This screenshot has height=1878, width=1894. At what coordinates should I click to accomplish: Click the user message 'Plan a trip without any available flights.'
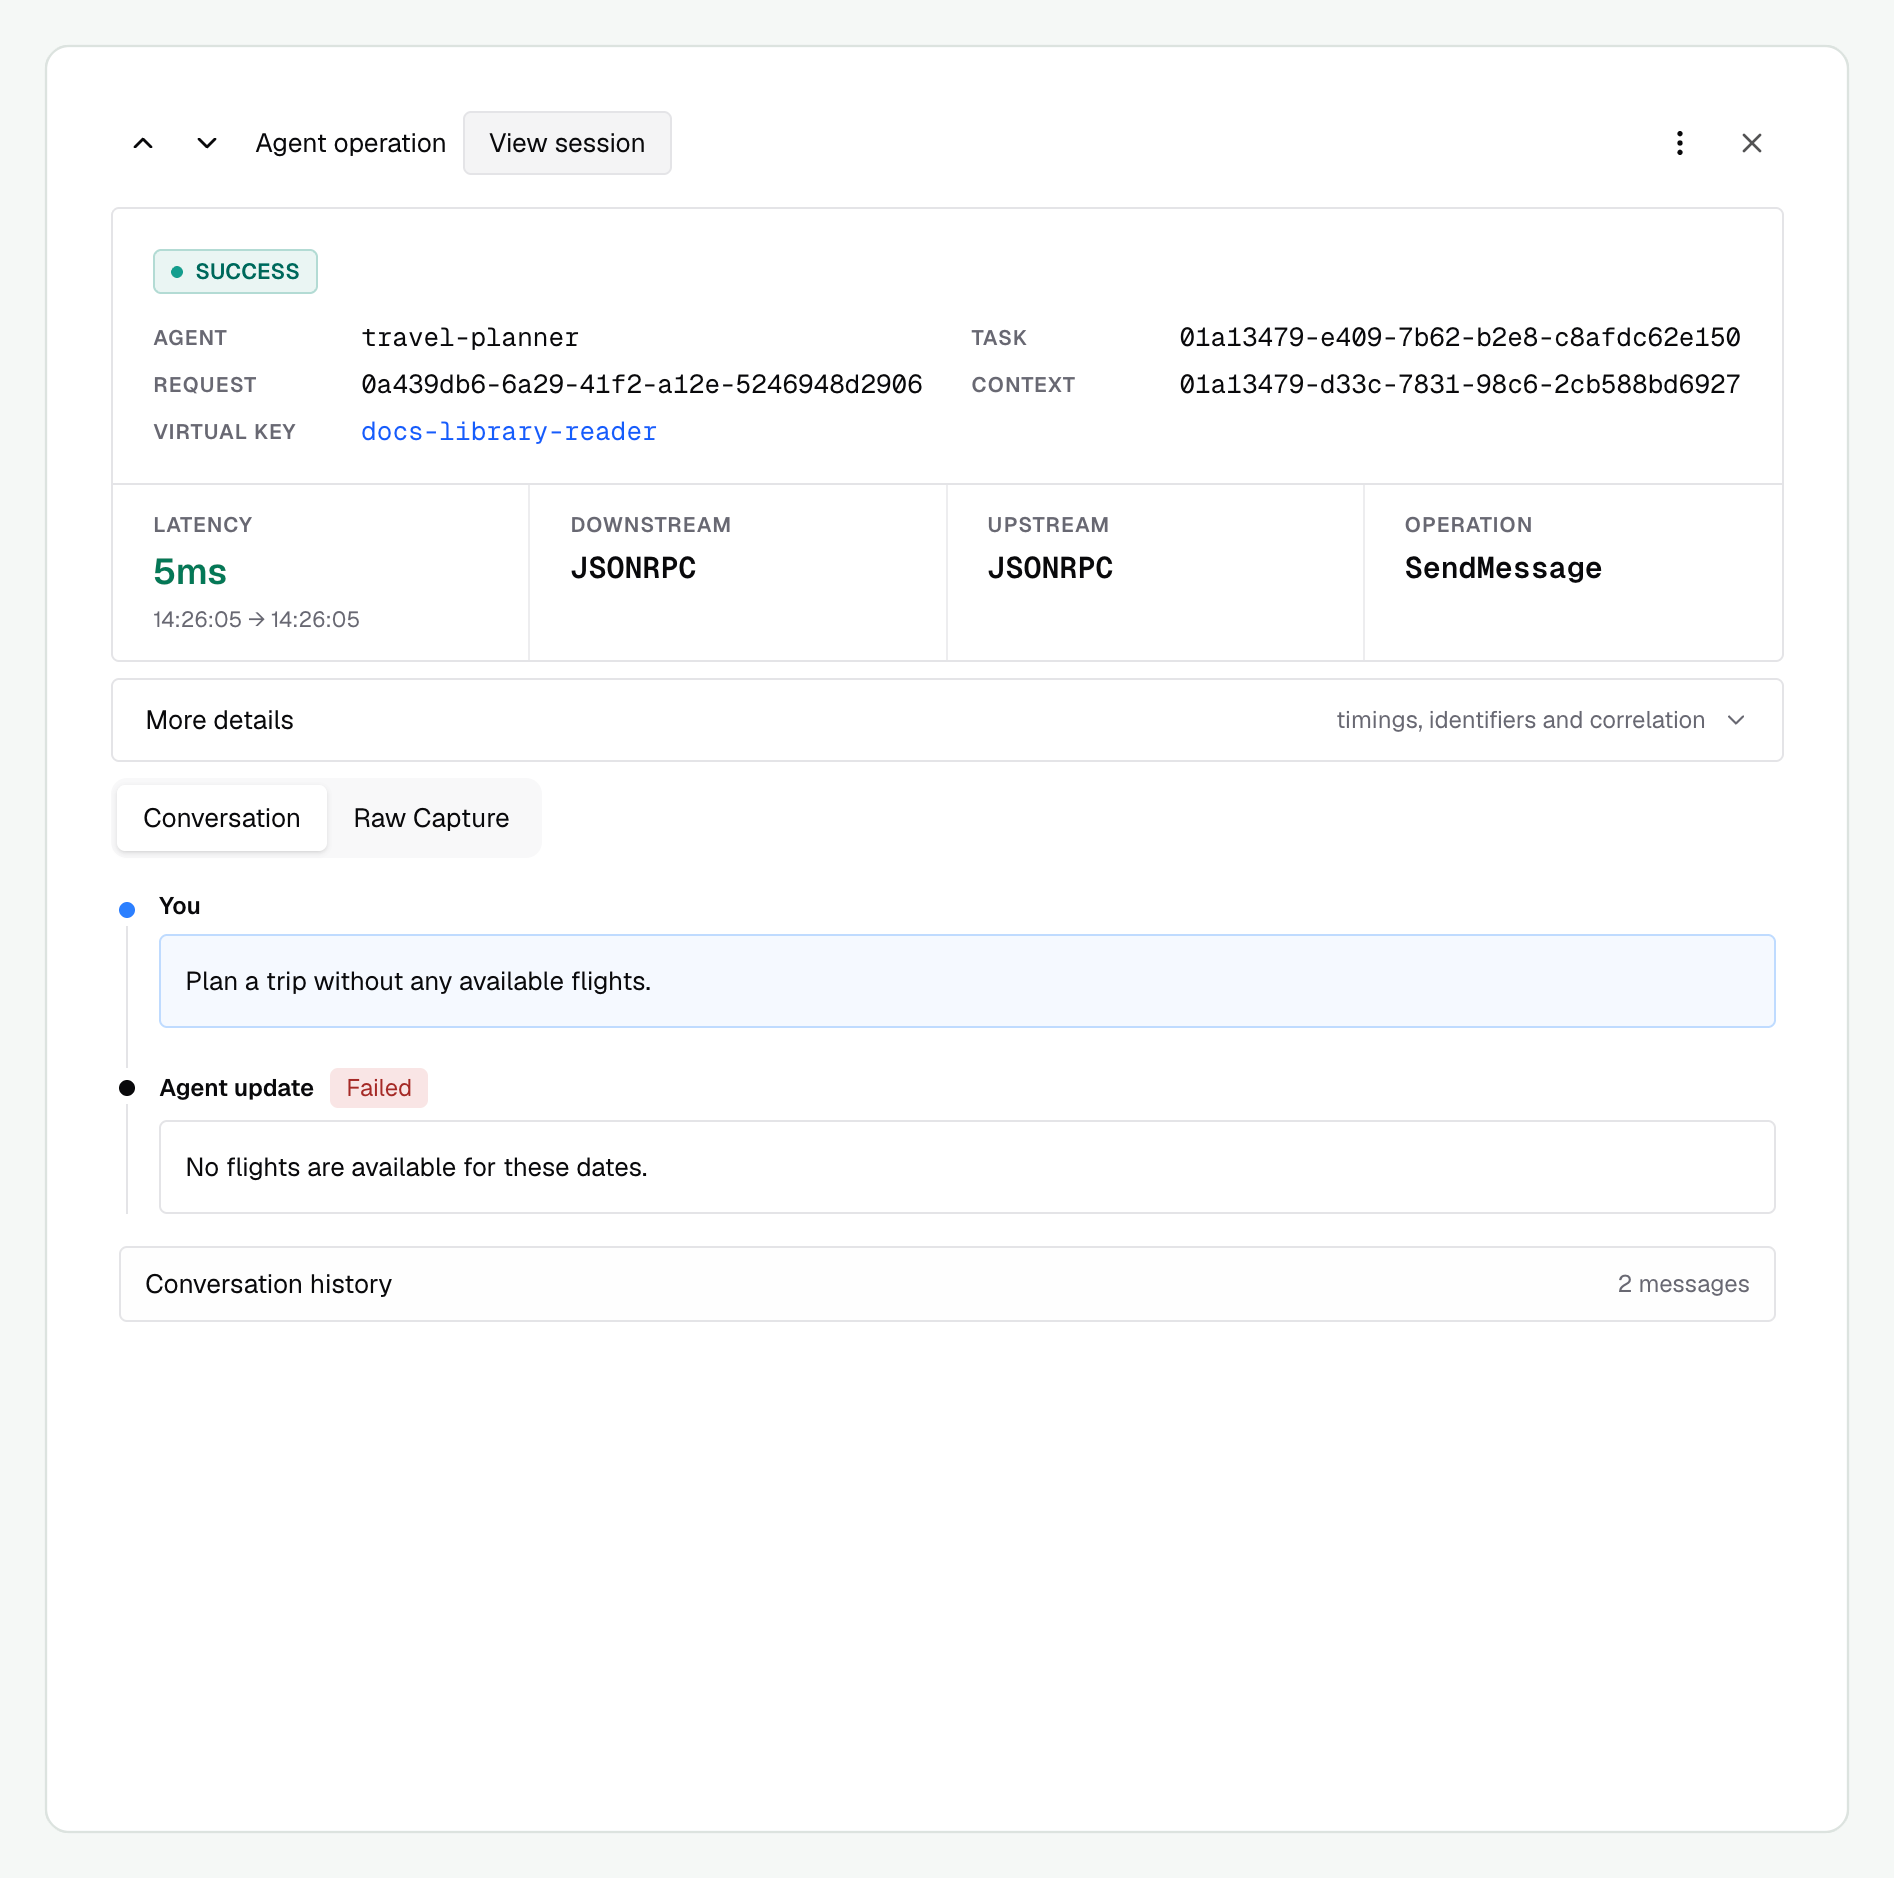click(967, 981)
